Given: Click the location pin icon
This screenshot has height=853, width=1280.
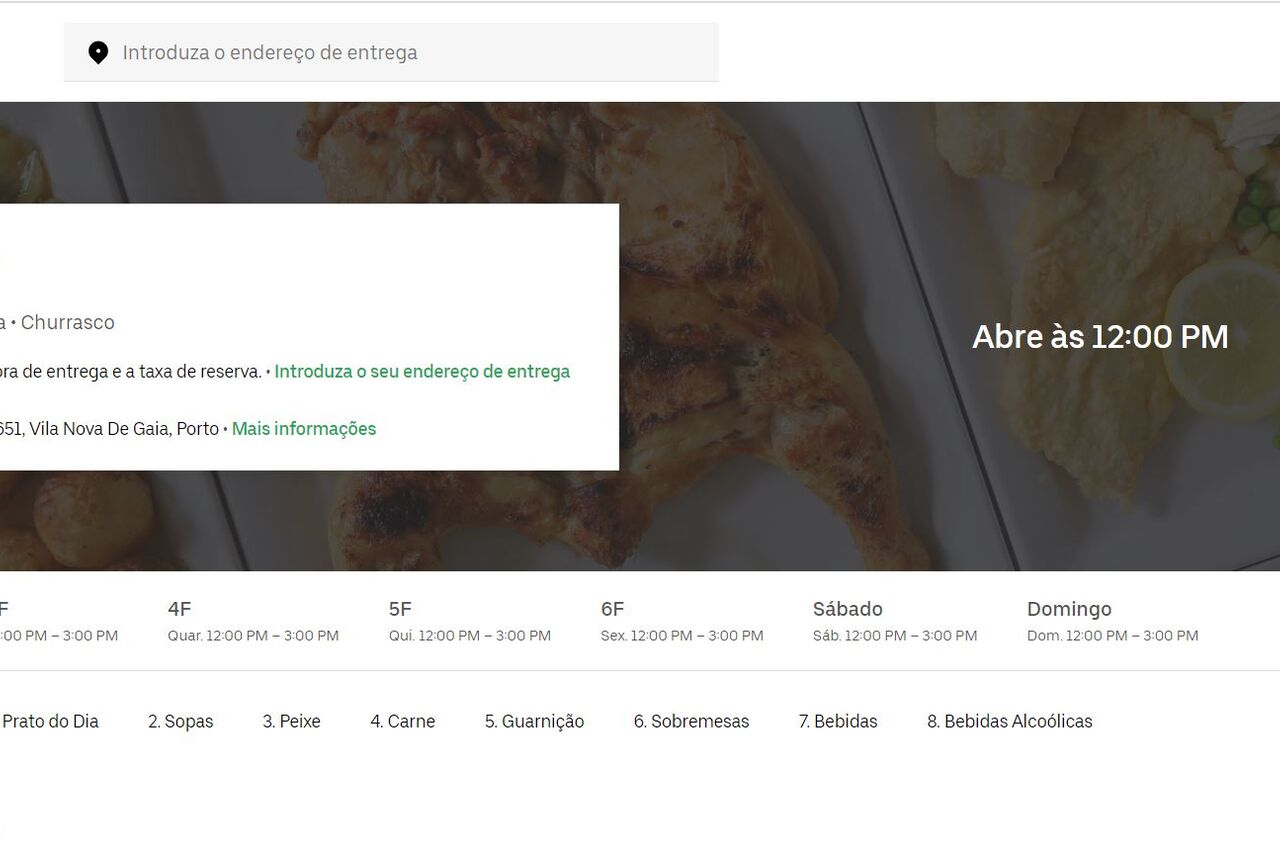Looking at the screenshot, I should click(98, 53).
